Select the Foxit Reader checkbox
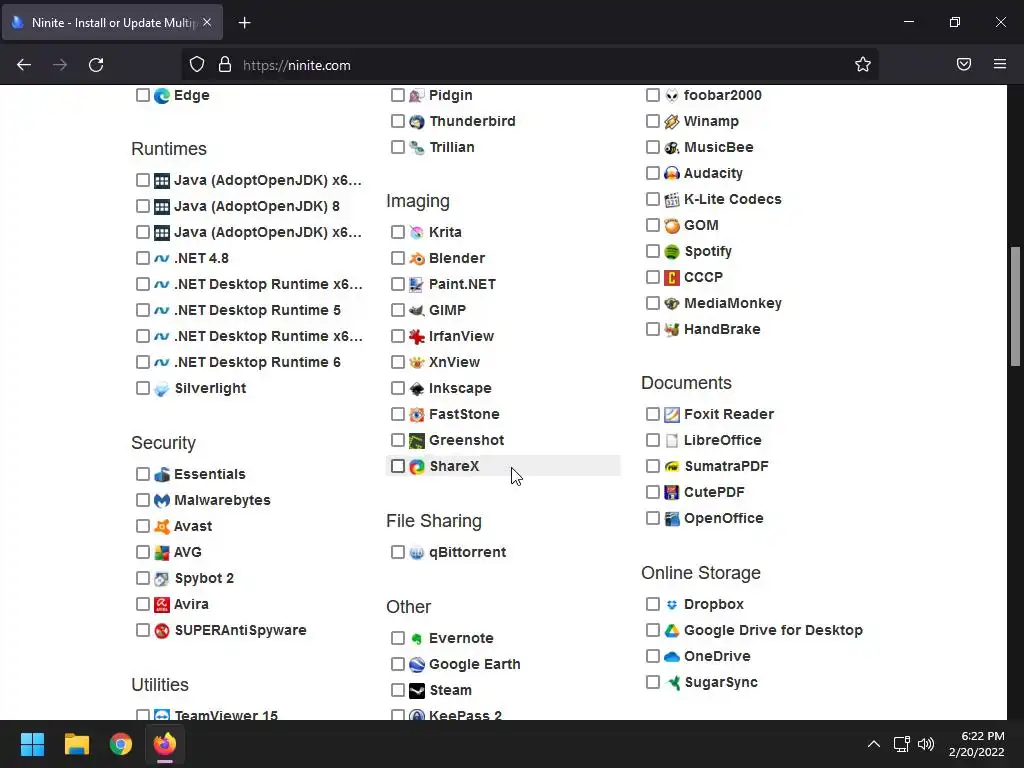The height and width of the screenshot is (768, 1024). click(652, 413)
